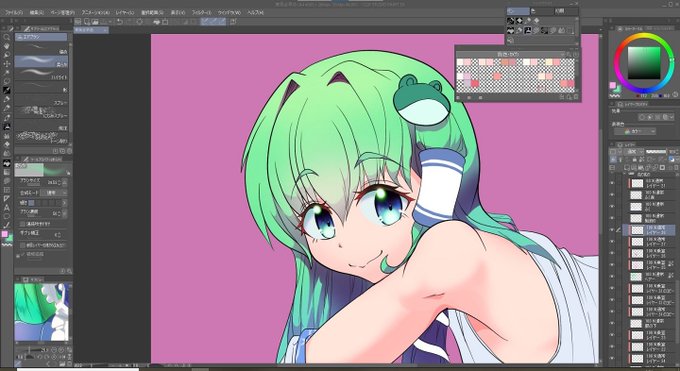Click the first icon in the floating palette's top row
Image resolution: width=680 pixels, height=371 pixels.
click(511, 21)
